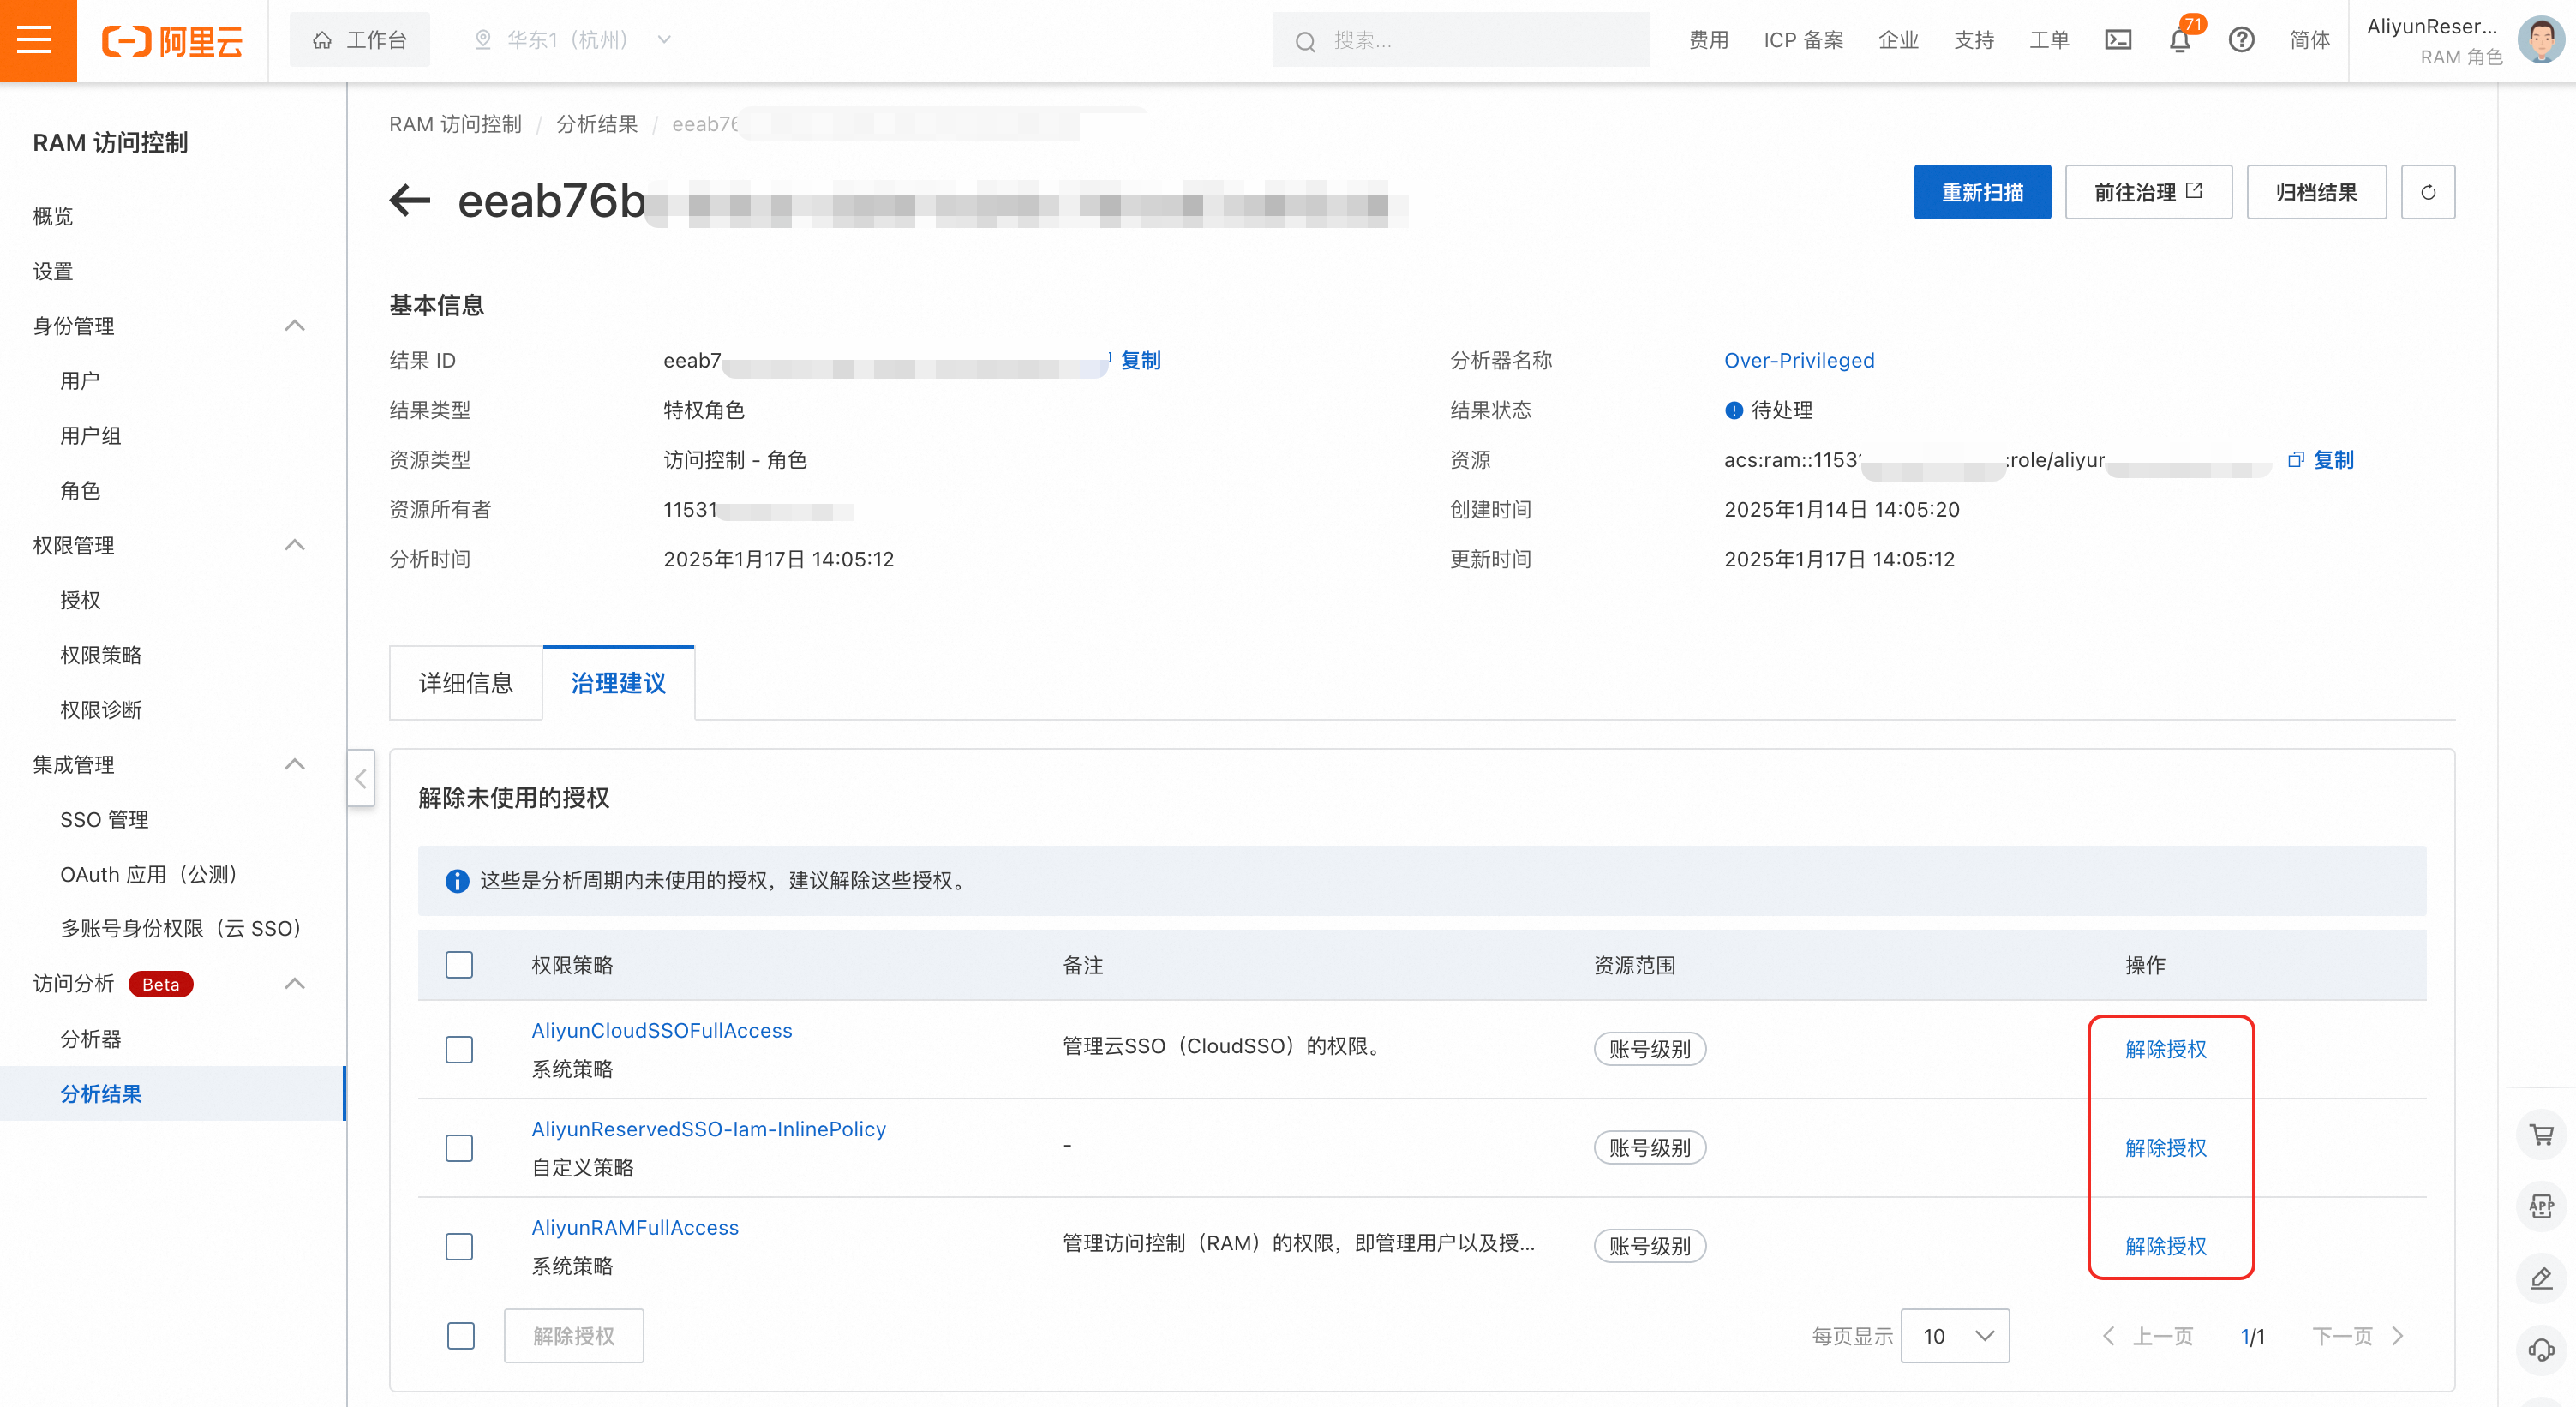Click the back arrow beside result ID title

[410, 200]
